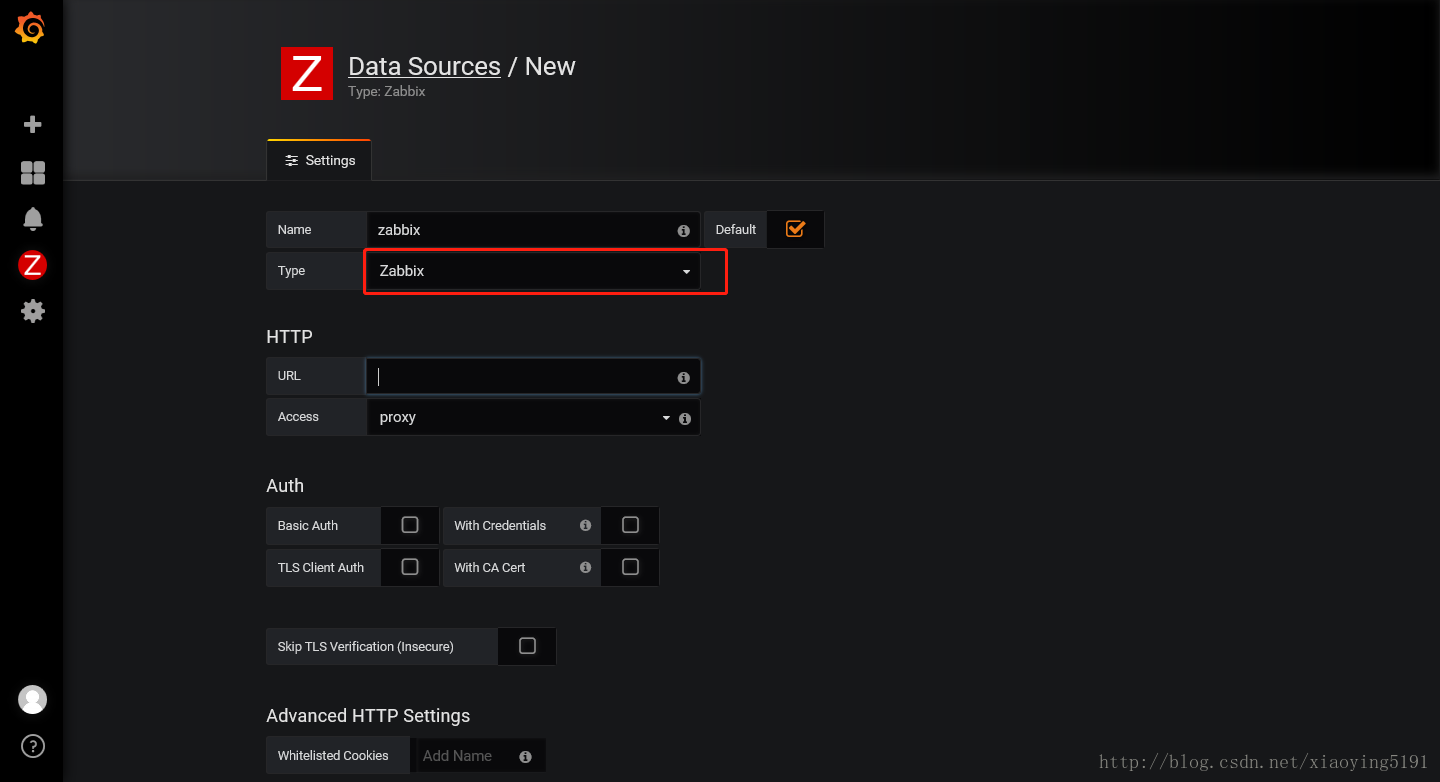Enable the Basic Auth checkbox

click(x=410, y=525)
